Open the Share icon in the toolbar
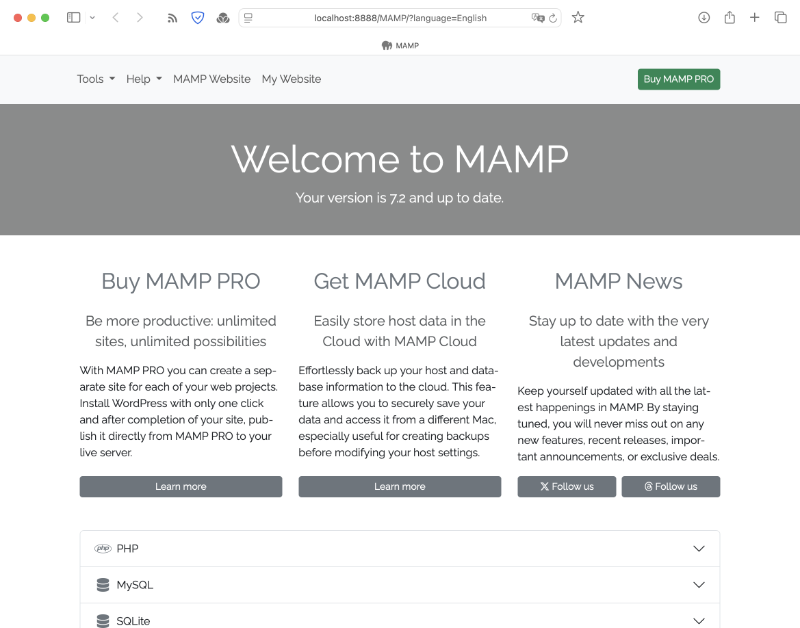The width and height of the screenshot is (800, 628). [730, 18]
